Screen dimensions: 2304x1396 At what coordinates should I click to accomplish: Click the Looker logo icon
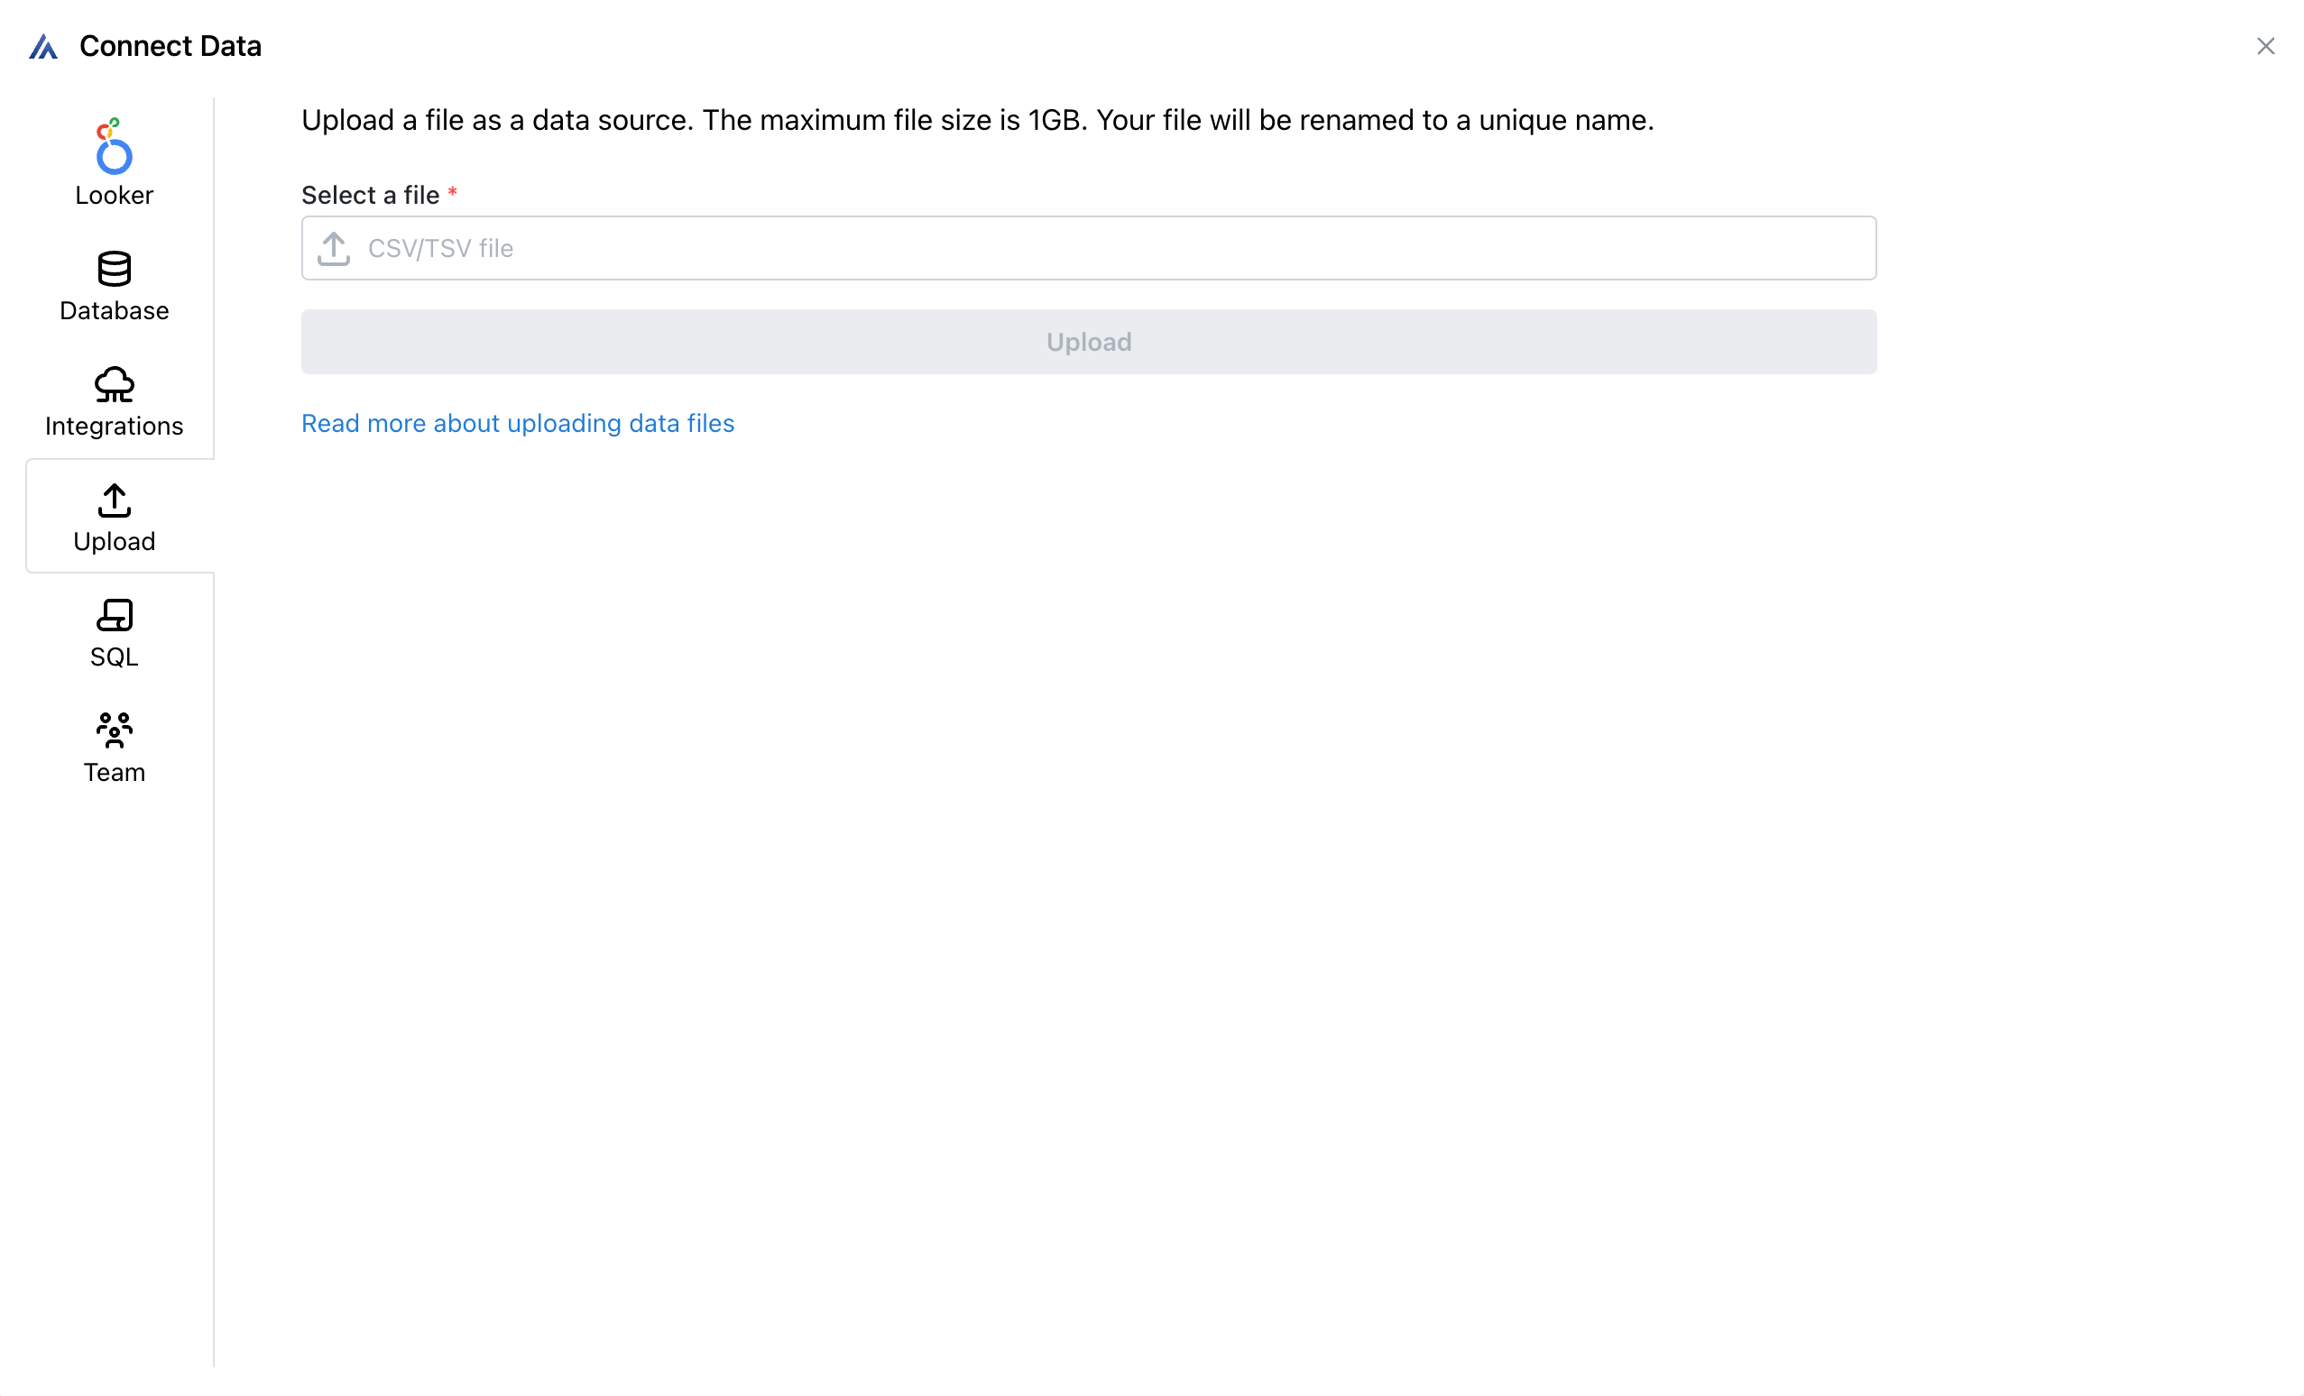click(113, 146)
